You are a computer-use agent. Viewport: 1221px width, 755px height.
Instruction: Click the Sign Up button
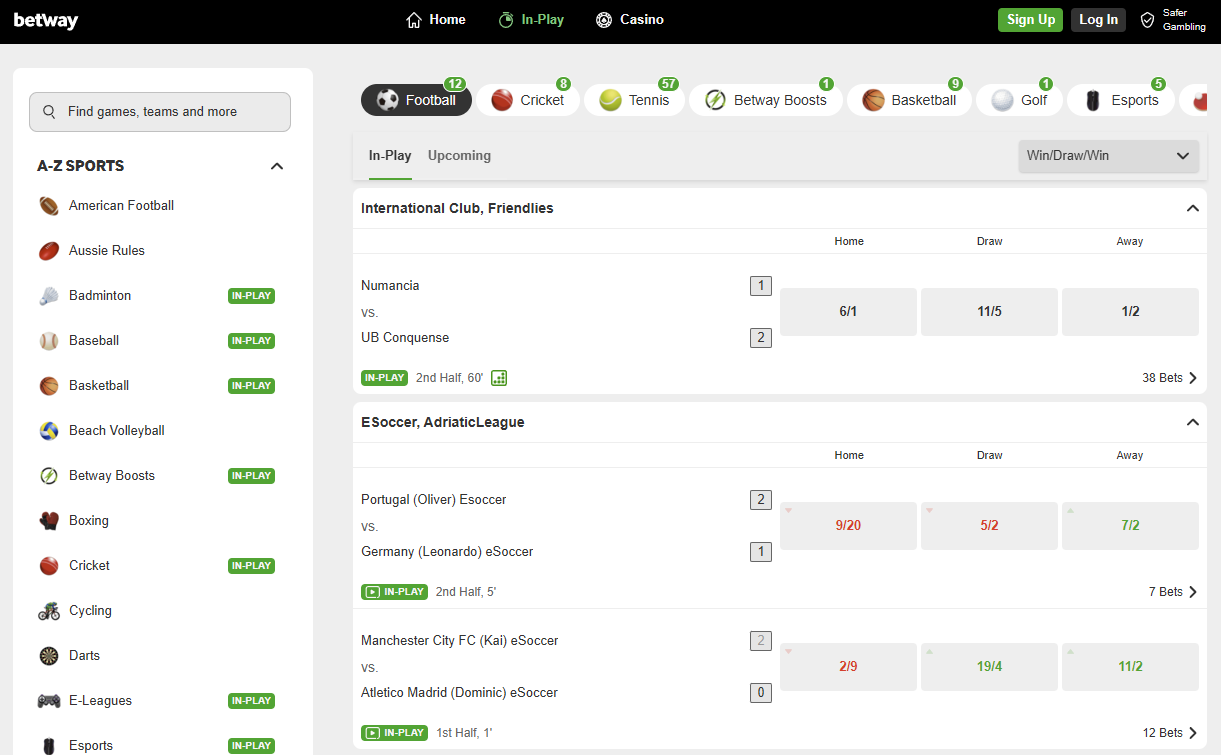(x=1031, y=20)
